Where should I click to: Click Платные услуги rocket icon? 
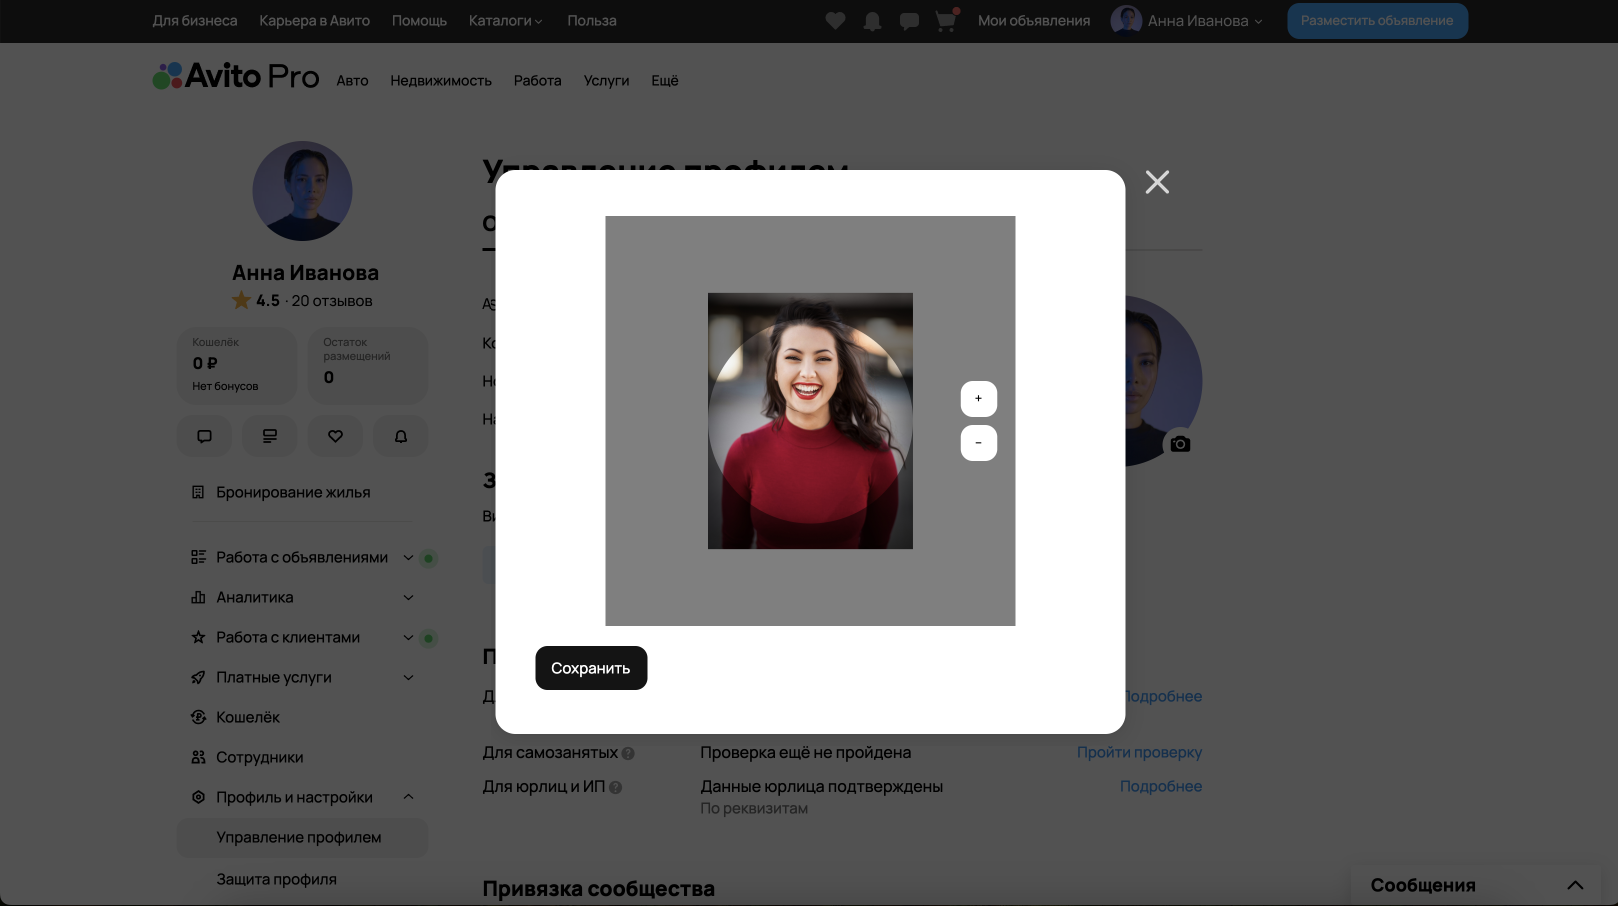(198, 677)
